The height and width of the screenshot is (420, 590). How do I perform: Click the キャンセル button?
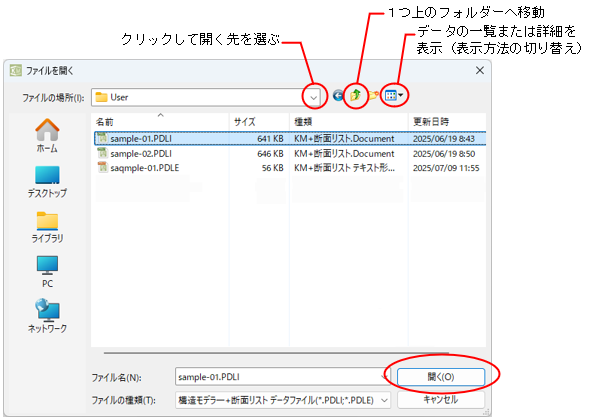point(441,400)
